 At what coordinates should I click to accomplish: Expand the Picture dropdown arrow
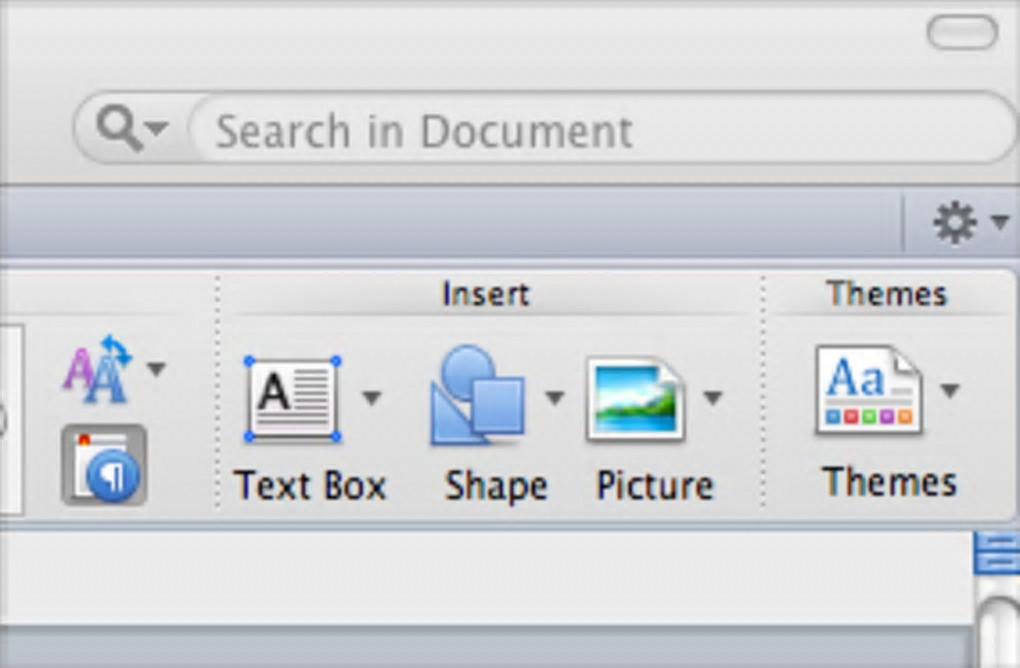pyautogui.click(x=712, y=398)
